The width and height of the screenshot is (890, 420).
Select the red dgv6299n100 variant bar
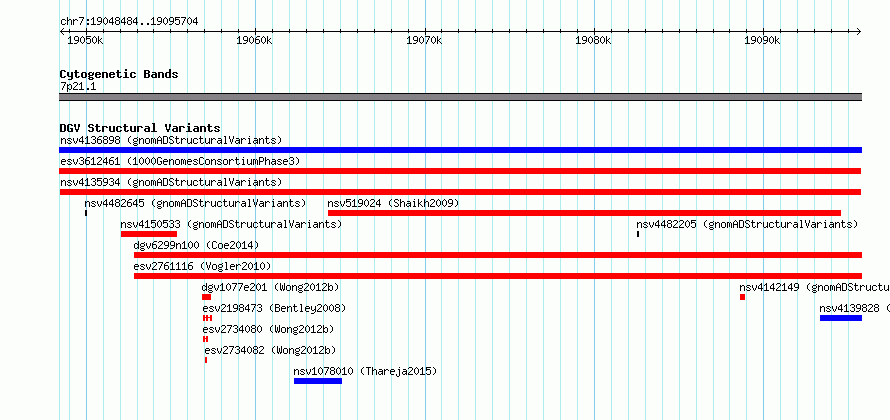498,255
